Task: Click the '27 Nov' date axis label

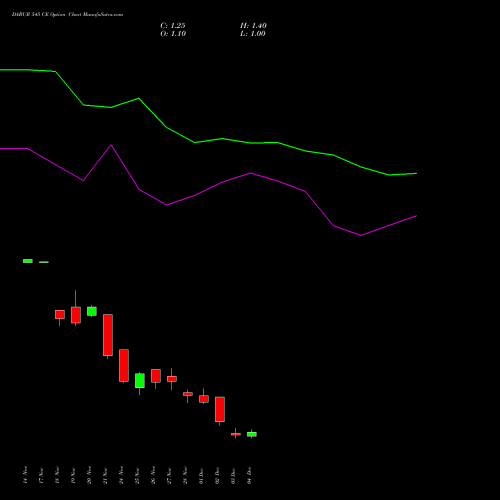Action: coord(169,475)
